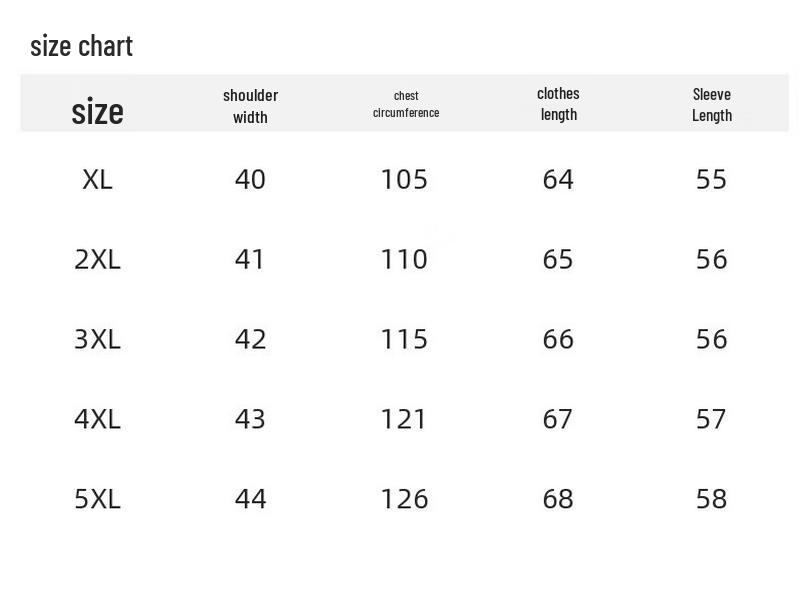Select sleeve length value 57 for 4XL
809x607 pixels.
point(711,419)
